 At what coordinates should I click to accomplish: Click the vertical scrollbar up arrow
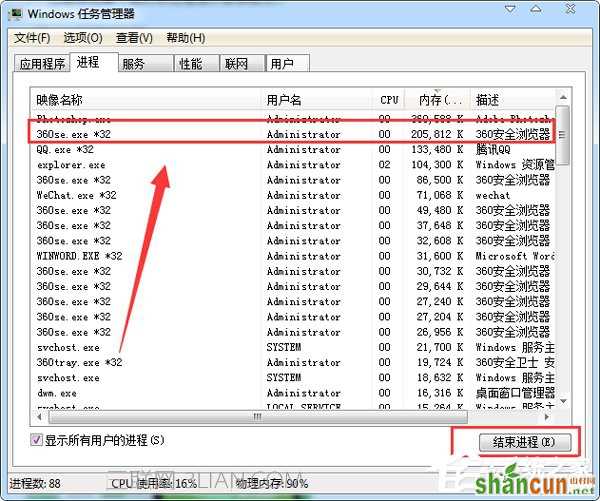(562, 98)
